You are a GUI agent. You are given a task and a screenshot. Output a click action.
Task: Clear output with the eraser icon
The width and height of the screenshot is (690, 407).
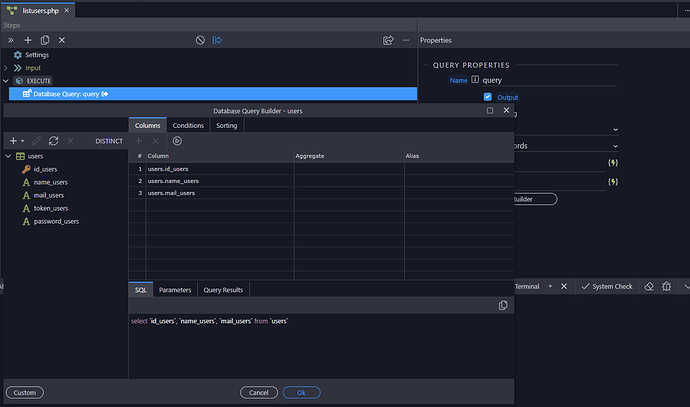click(649, 286)
